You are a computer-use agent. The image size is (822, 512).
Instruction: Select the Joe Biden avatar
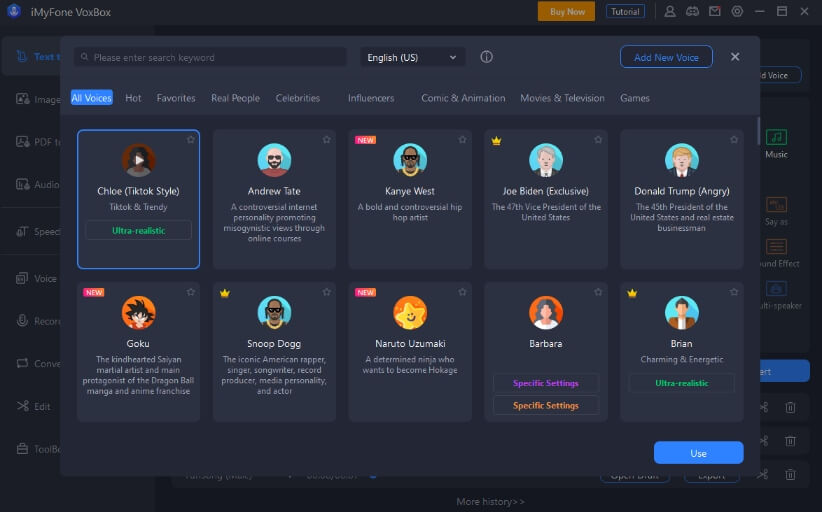(x=546, y=160)
